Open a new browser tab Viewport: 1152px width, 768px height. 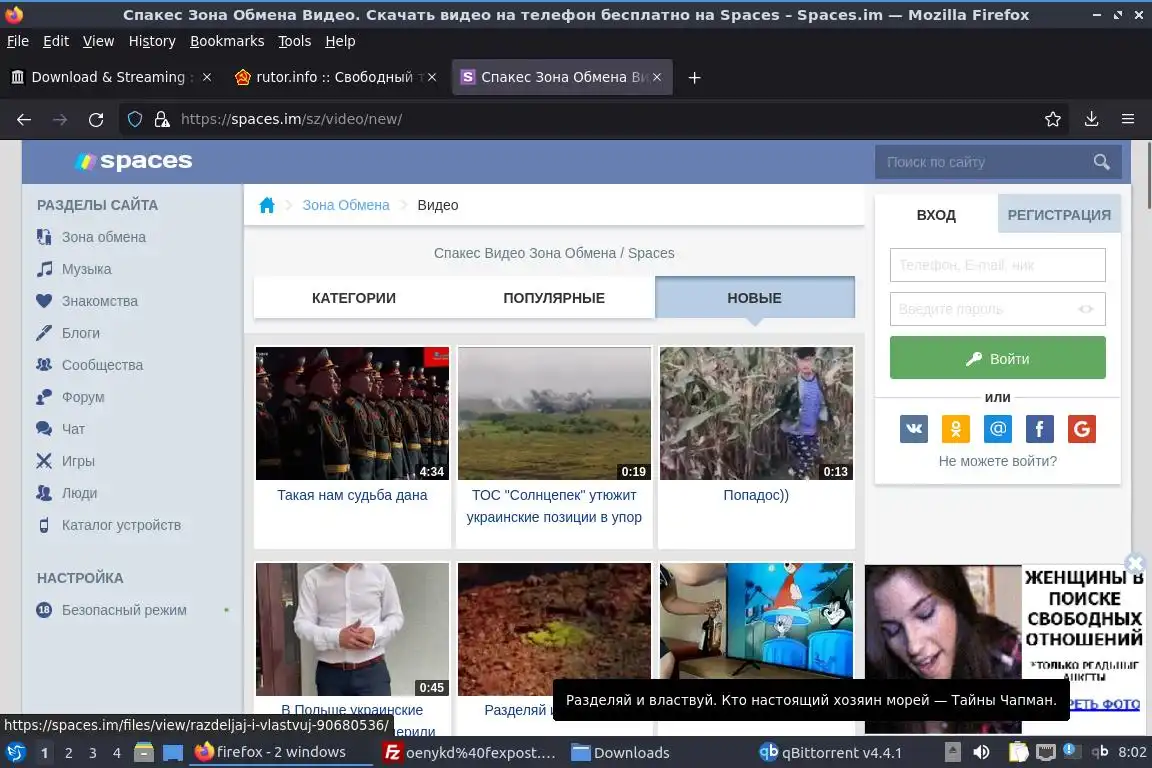(x=694, y=77)
